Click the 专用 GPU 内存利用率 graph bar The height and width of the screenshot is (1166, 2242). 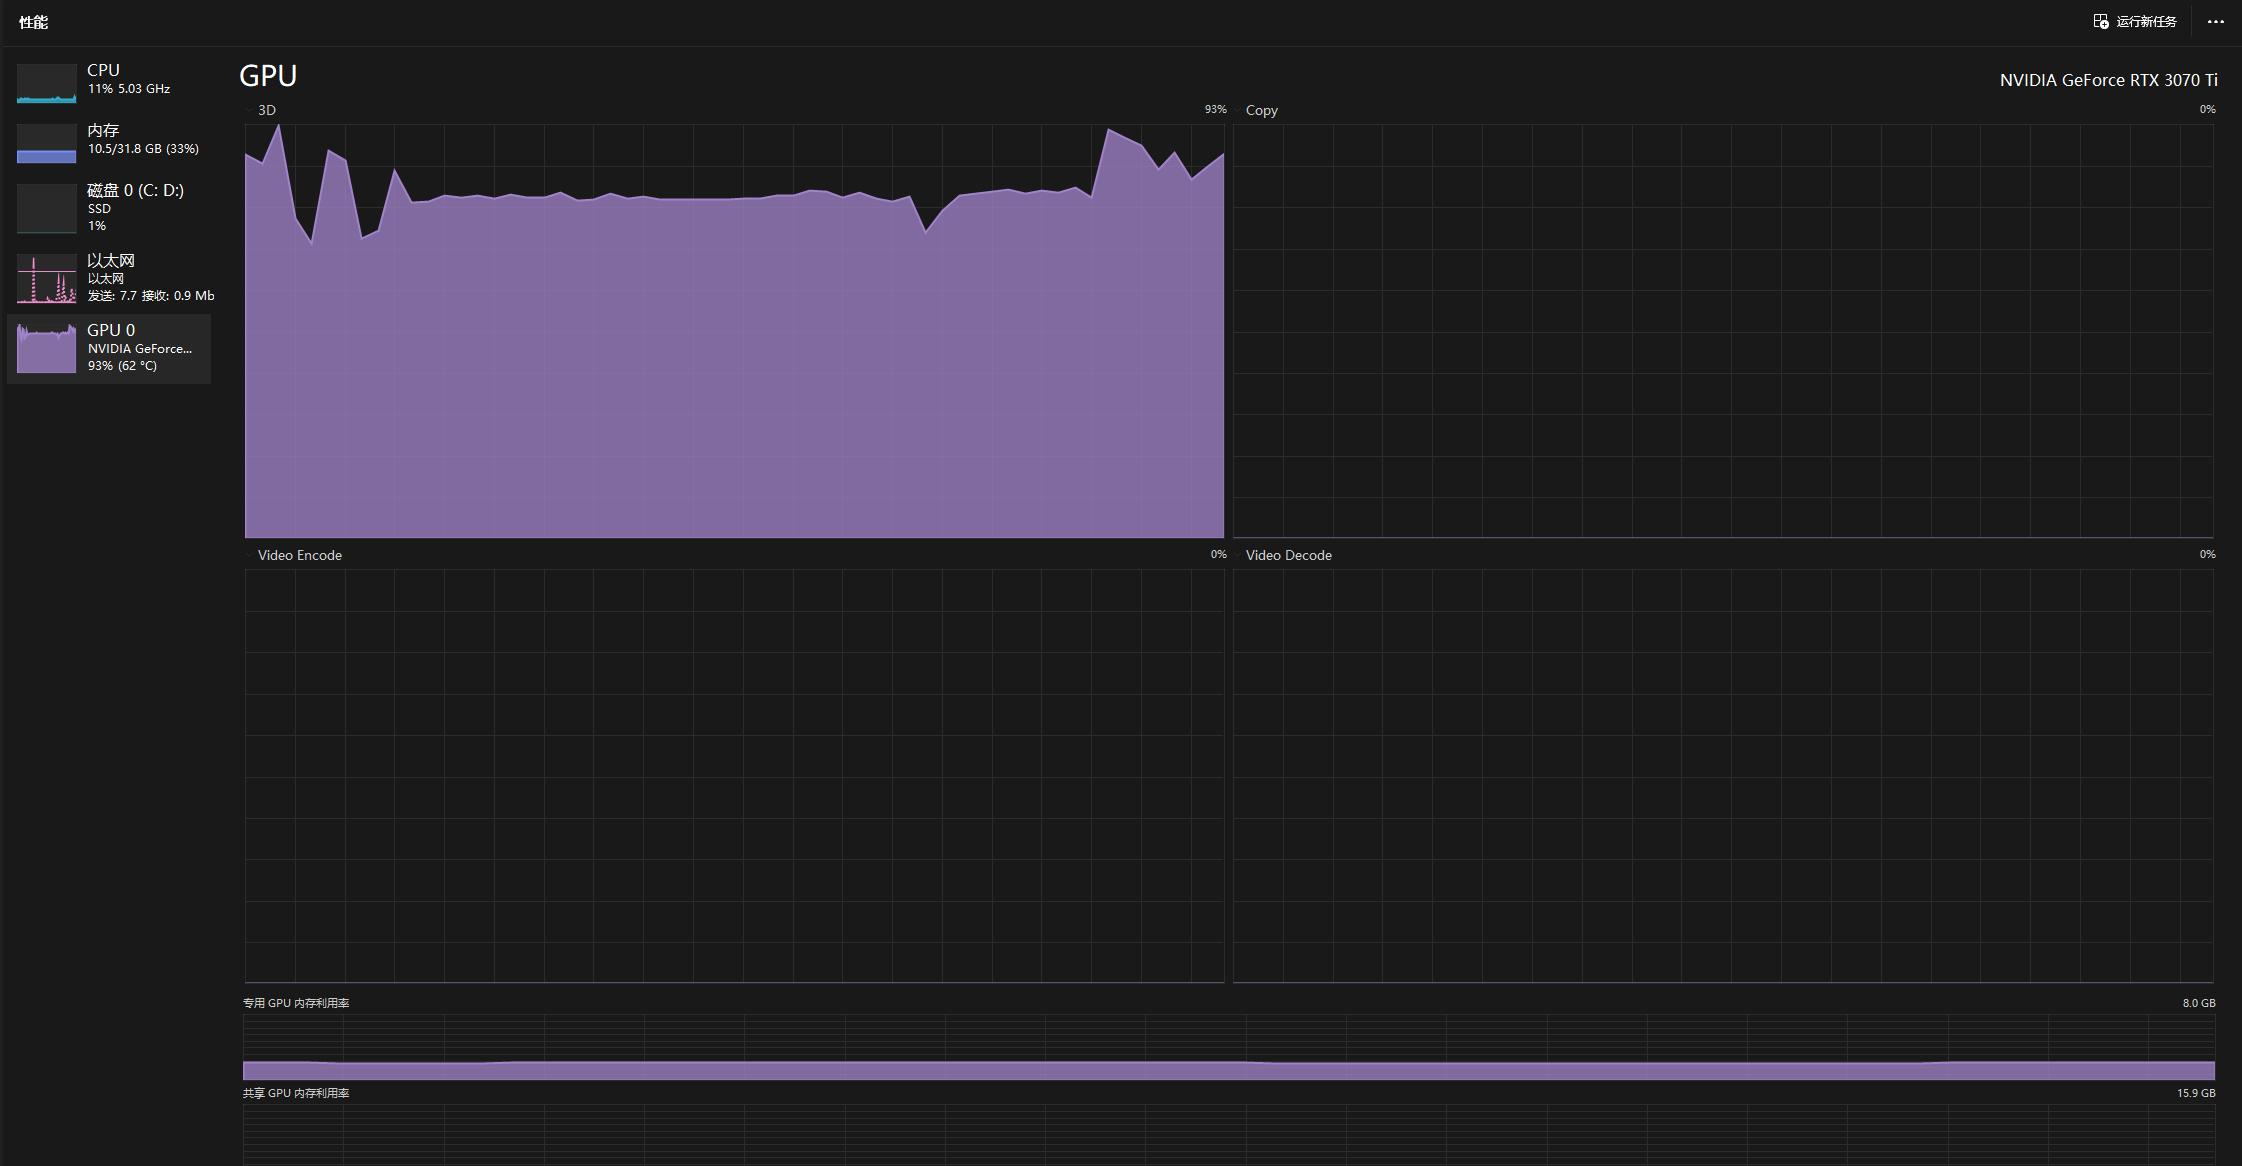(x=1228, y=1069)
